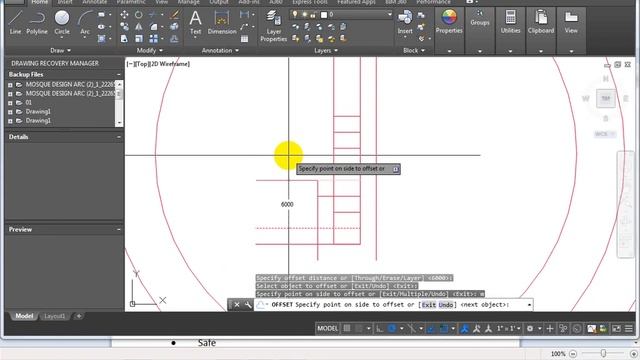This screenshot has width=640, height=360.
Task: Toggle ortho mode in status bar
Action: [380, 328]
